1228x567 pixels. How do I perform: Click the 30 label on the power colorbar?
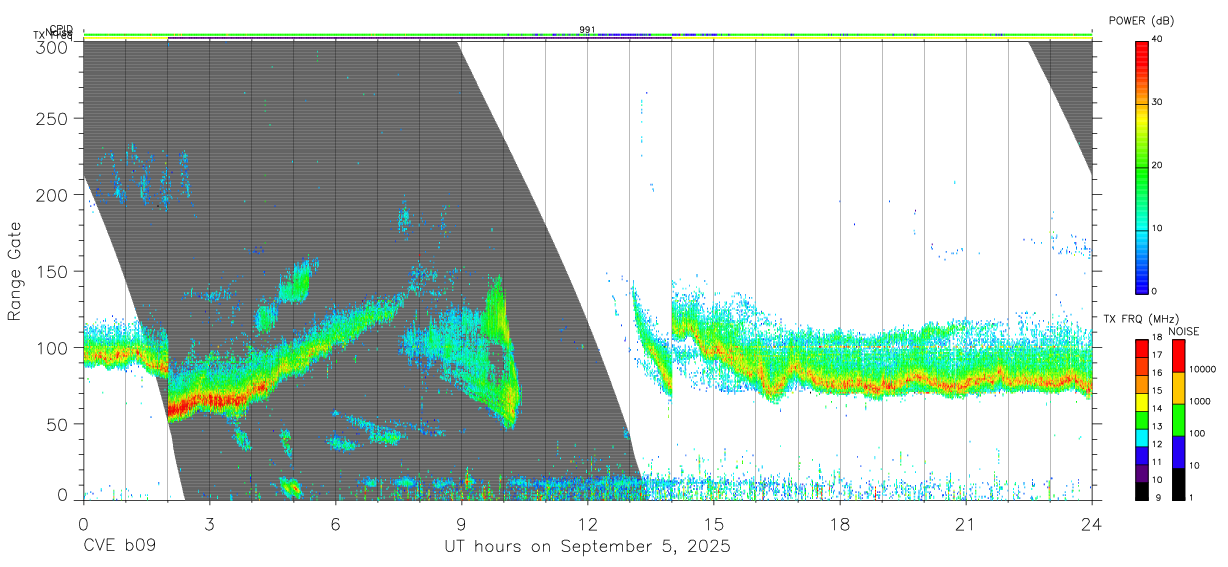pos(1158,102)
